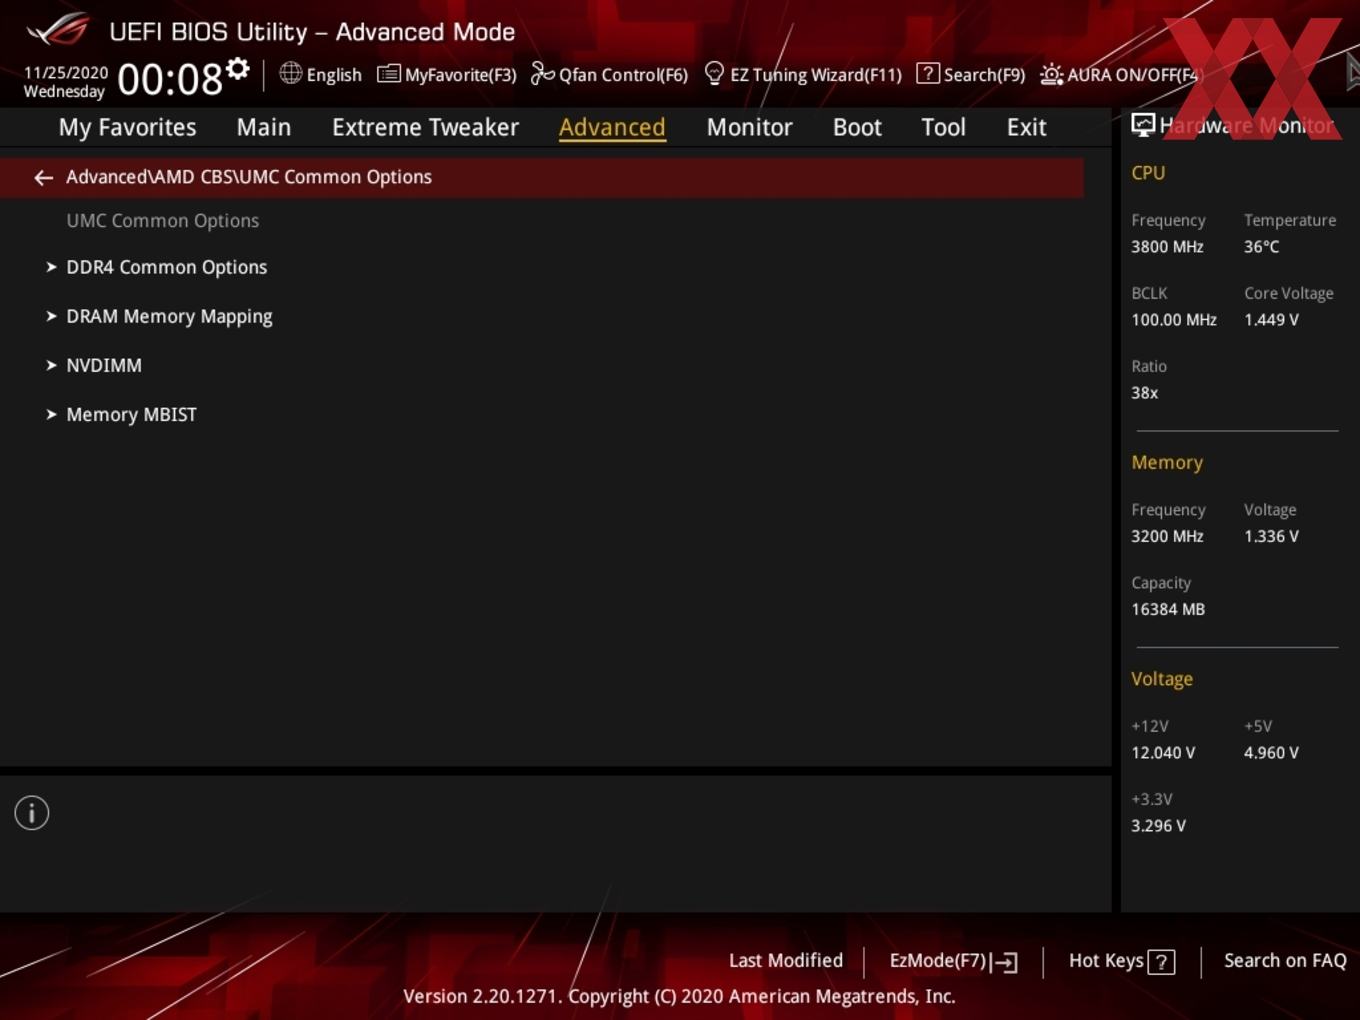Image resolution: width=1360 pixels, height=1020 pixels.
Task: Open DDR4 Common Options submenu
Action: coord(167,267)
